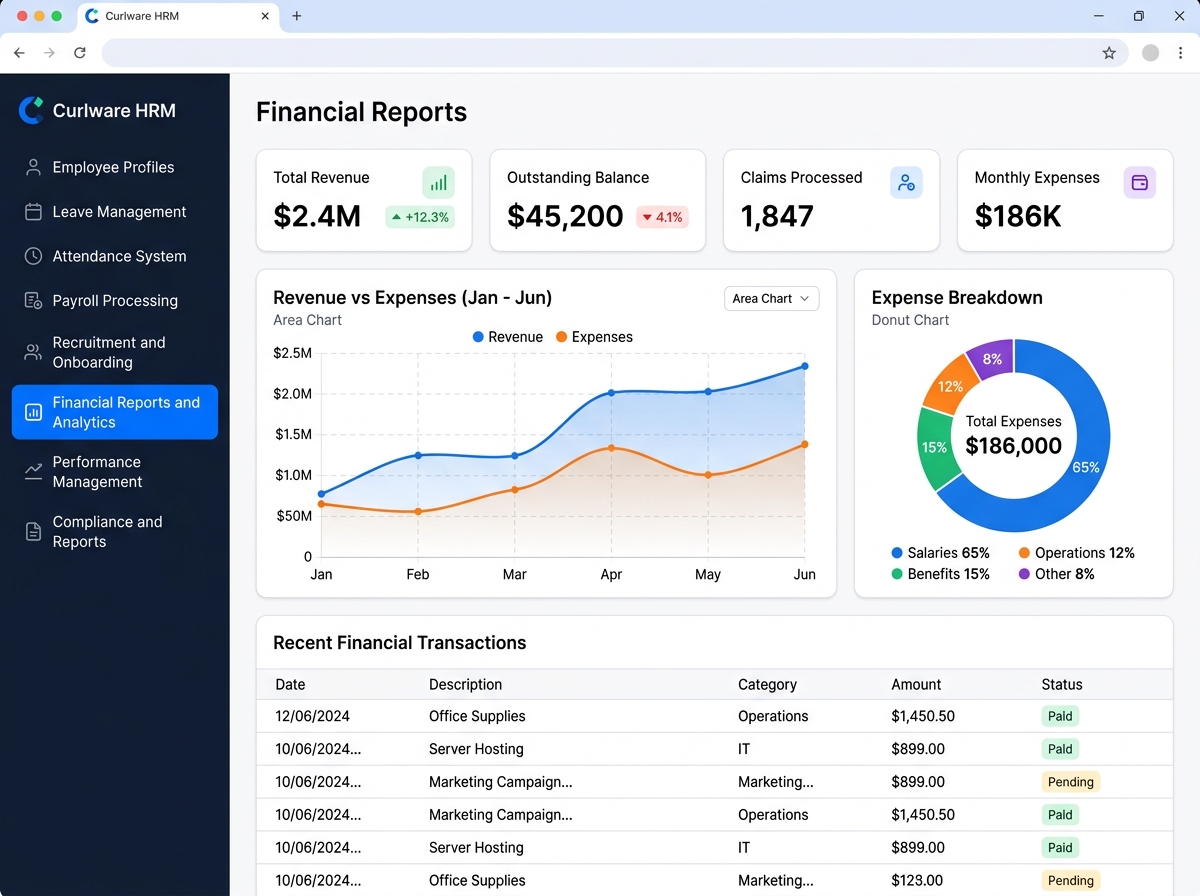Click the Date column header
The width and height of the screenshot is (1200, 896).
pyautogui.click(x=290, y=685)
